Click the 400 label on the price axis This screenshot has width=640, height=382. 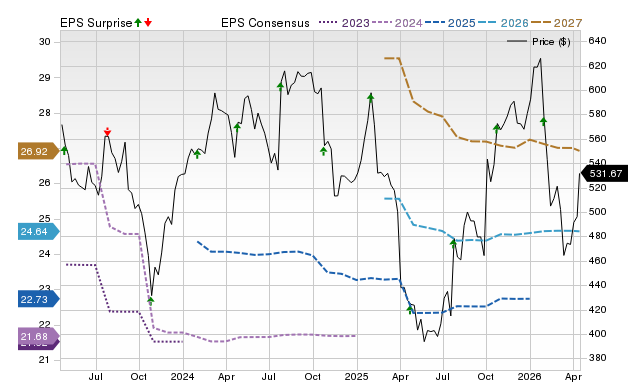[598, 334]
